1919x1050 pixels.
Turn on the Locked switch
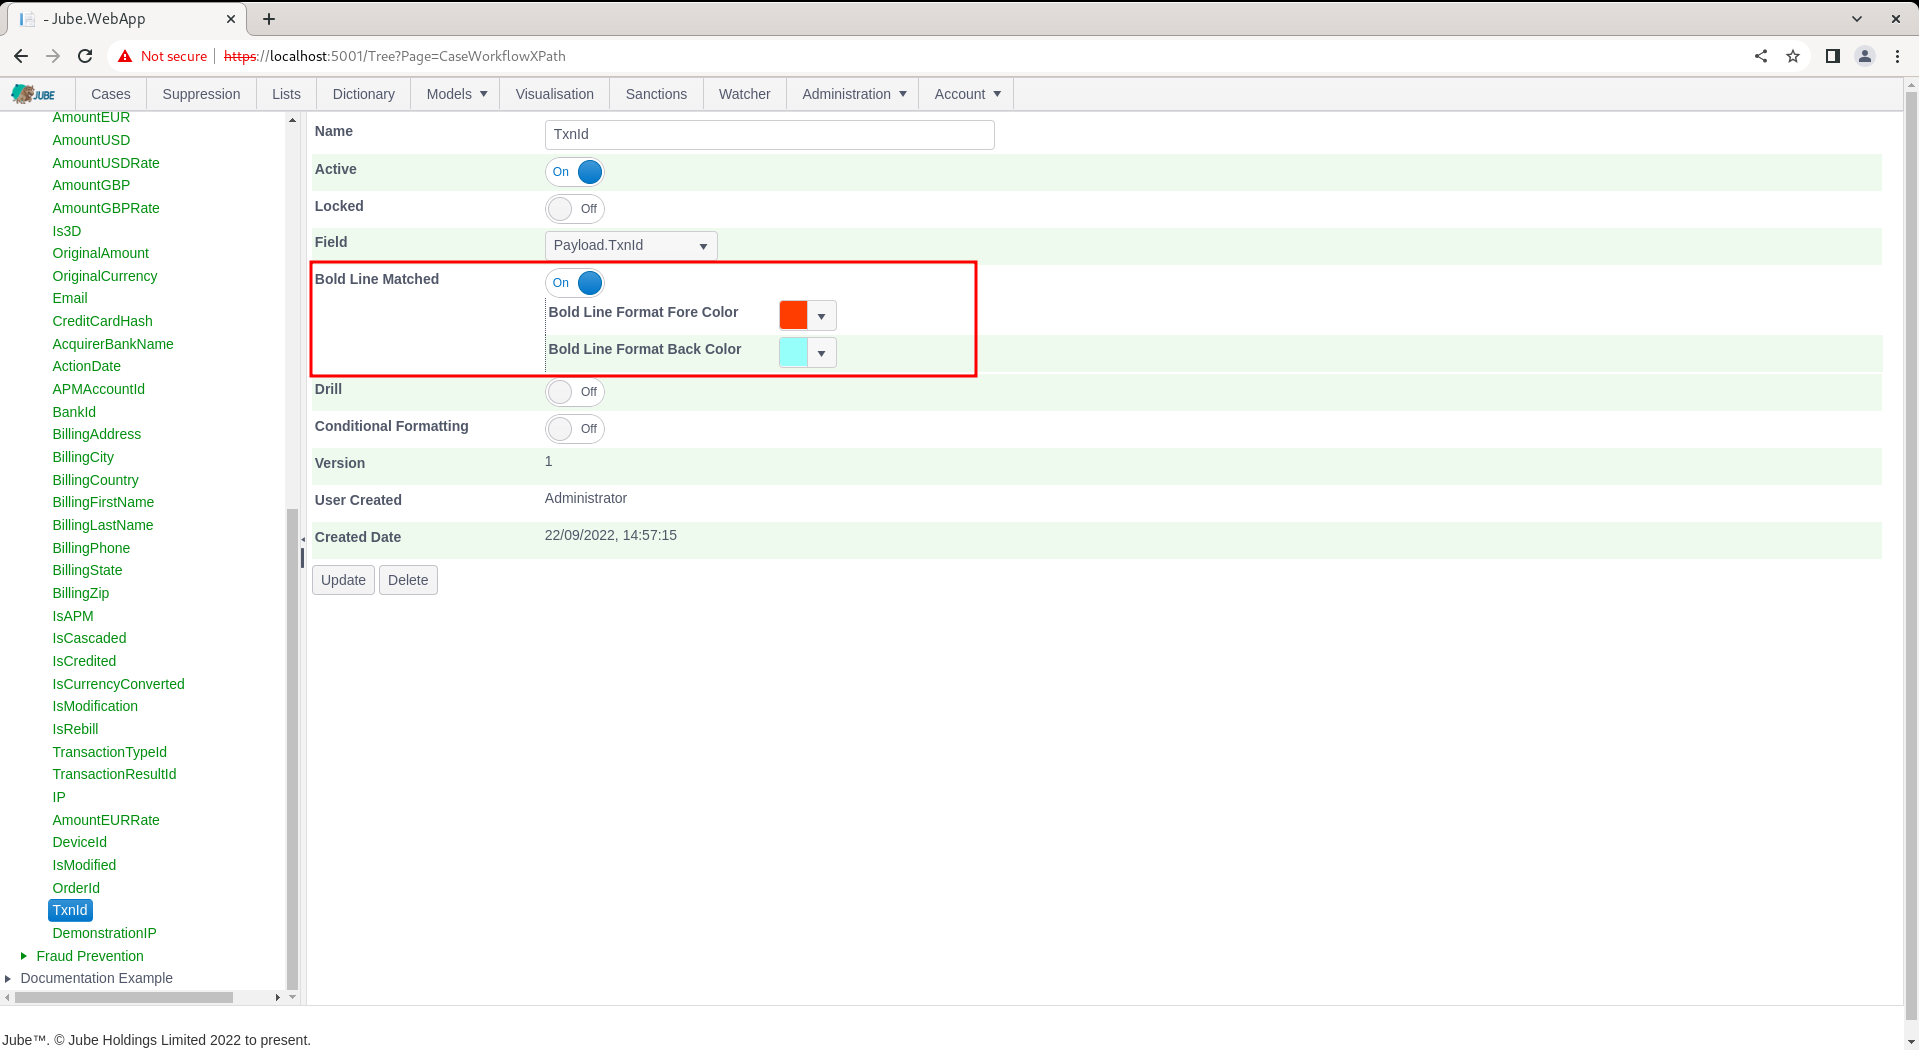575,209
